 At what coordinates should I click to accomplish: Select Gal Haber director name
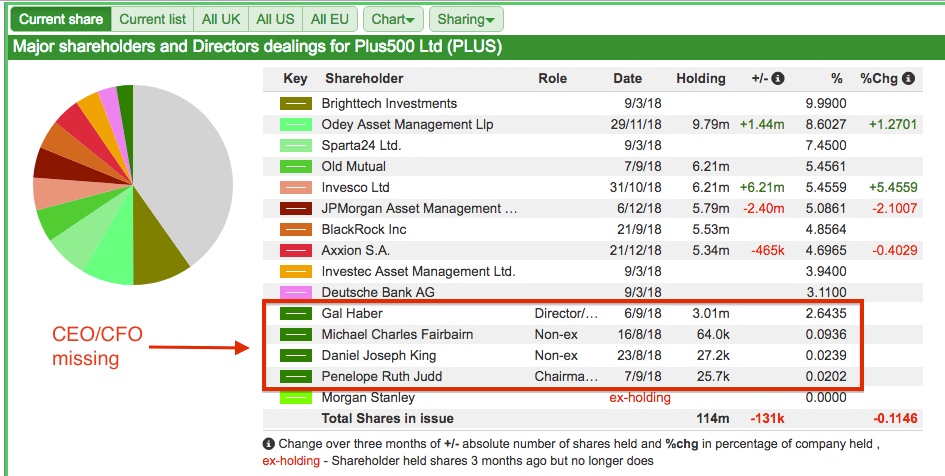click(x=352, y=314)
